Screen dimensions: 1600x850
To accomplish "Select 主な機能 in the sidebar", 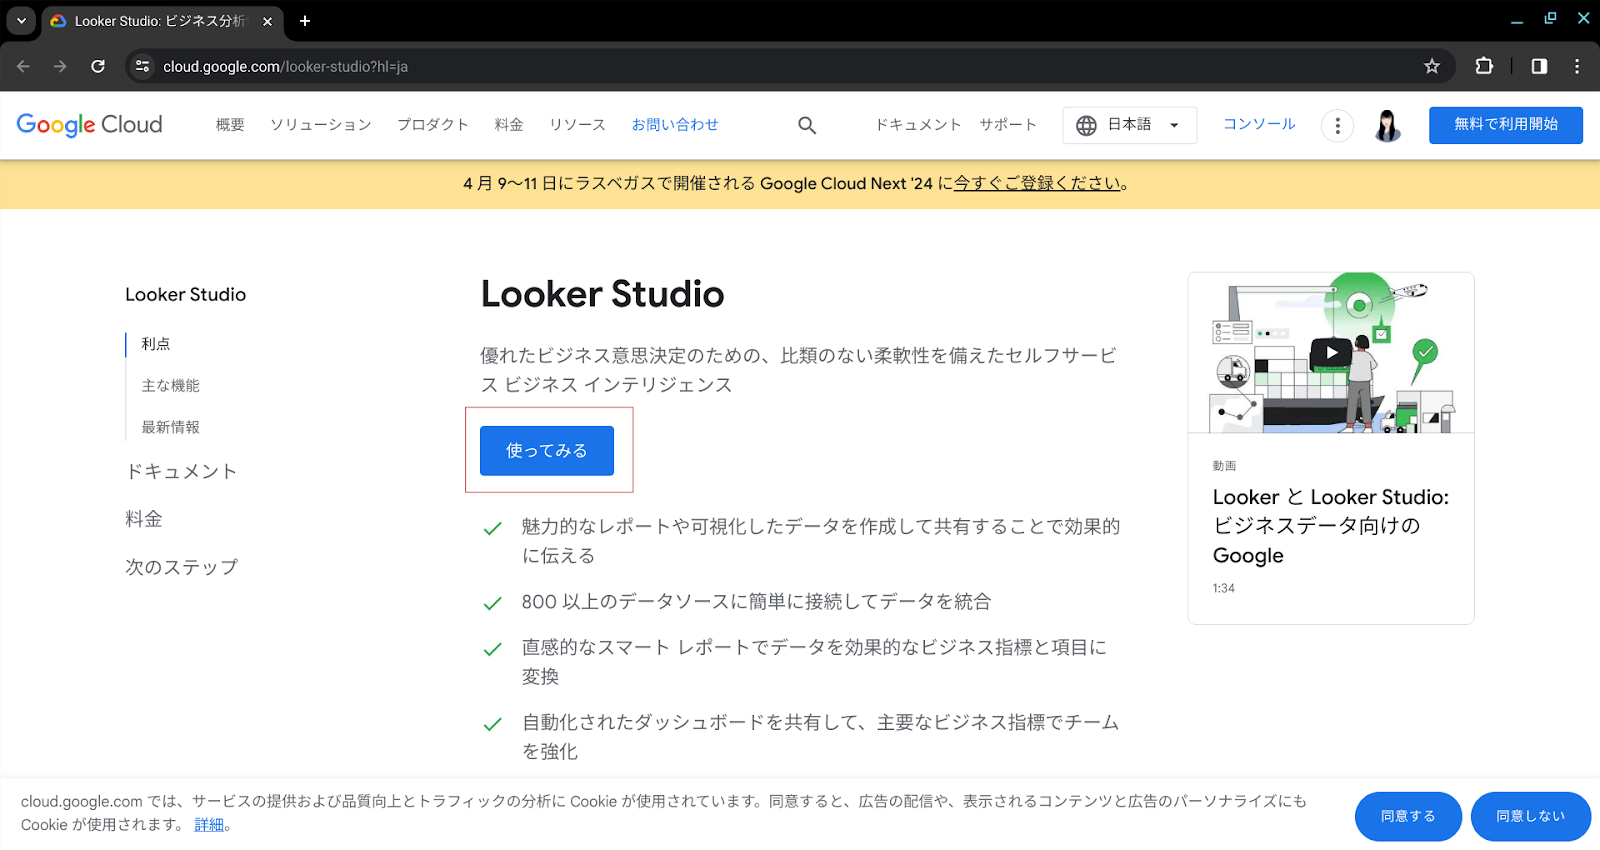I will click(170, 386).
